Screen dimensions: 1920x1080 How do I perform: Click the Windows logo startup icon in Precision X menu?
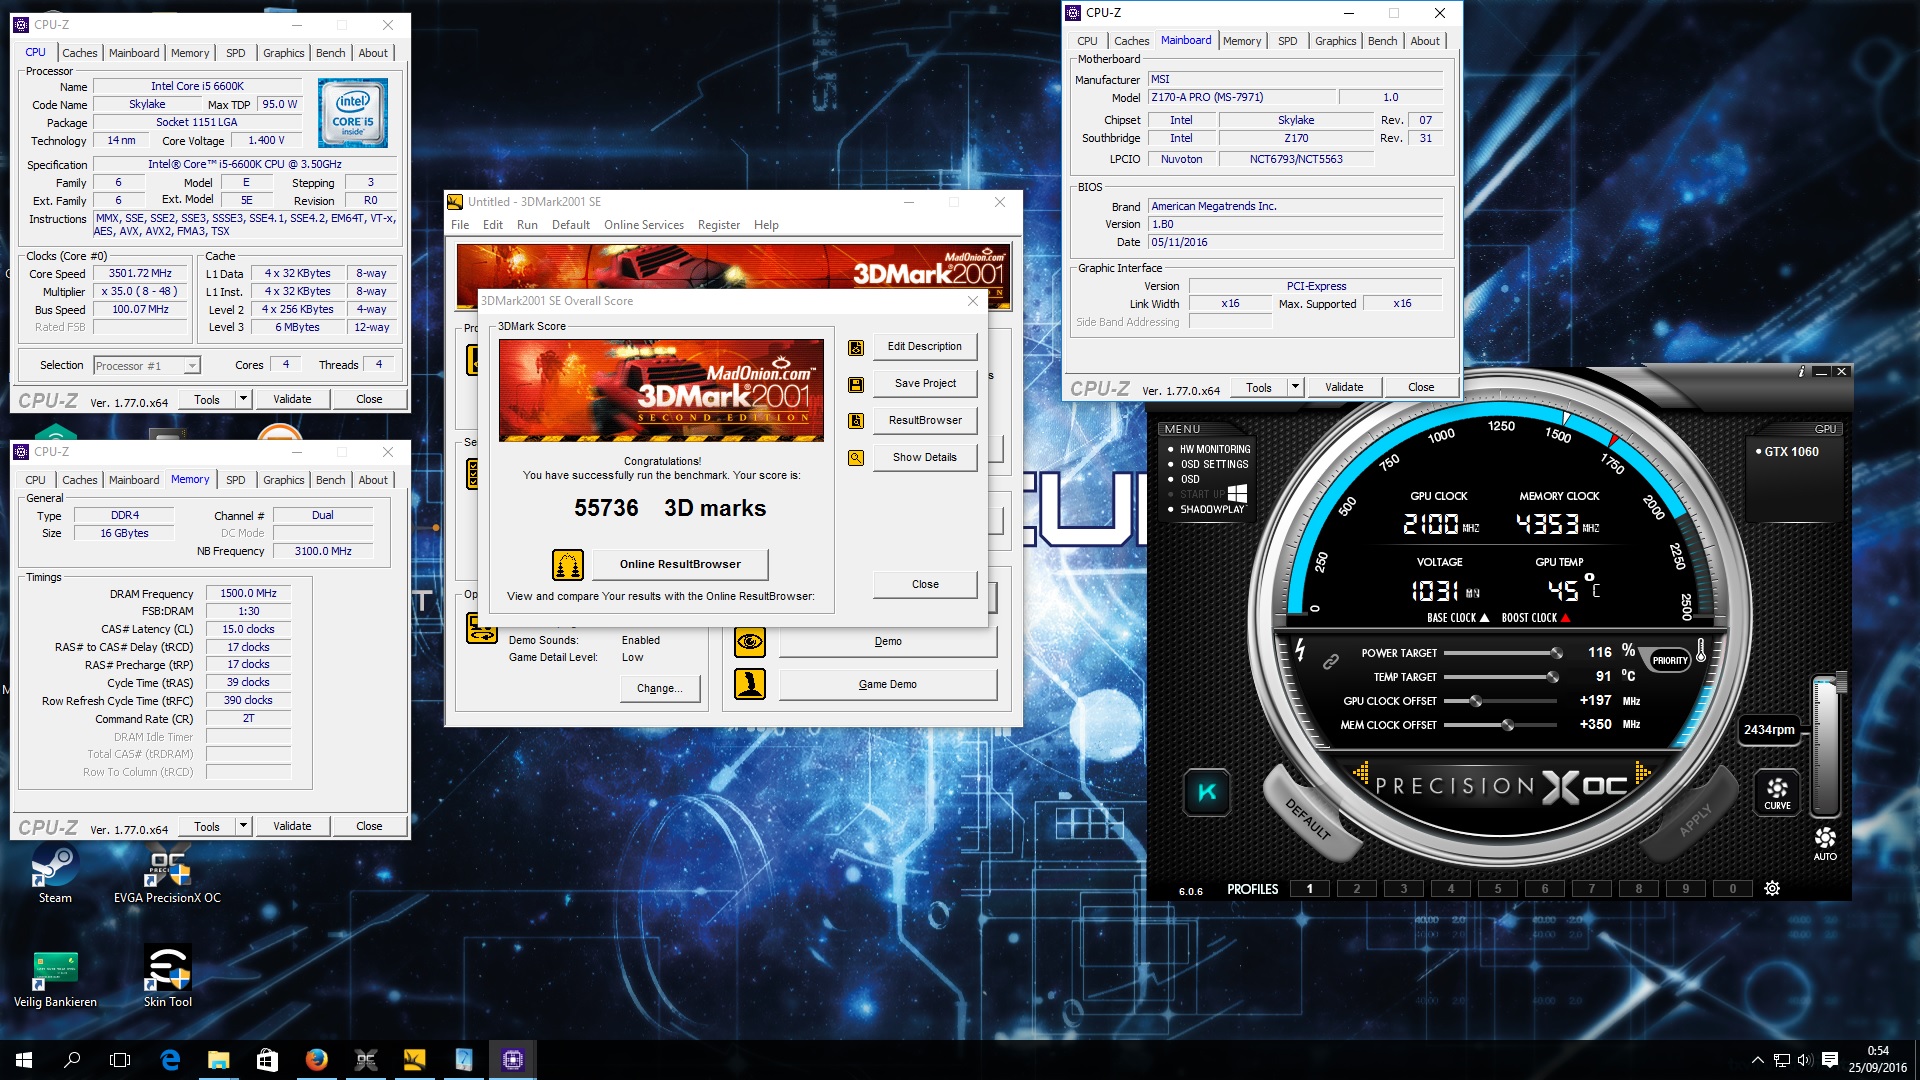pos(1237,494)
